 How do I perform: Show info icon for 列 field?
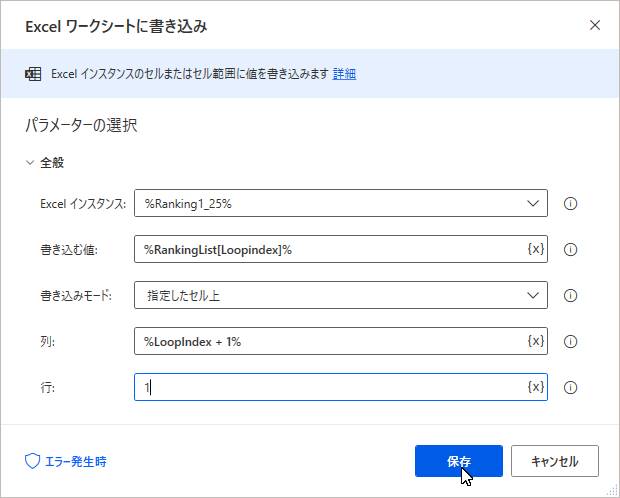(570, 341)
